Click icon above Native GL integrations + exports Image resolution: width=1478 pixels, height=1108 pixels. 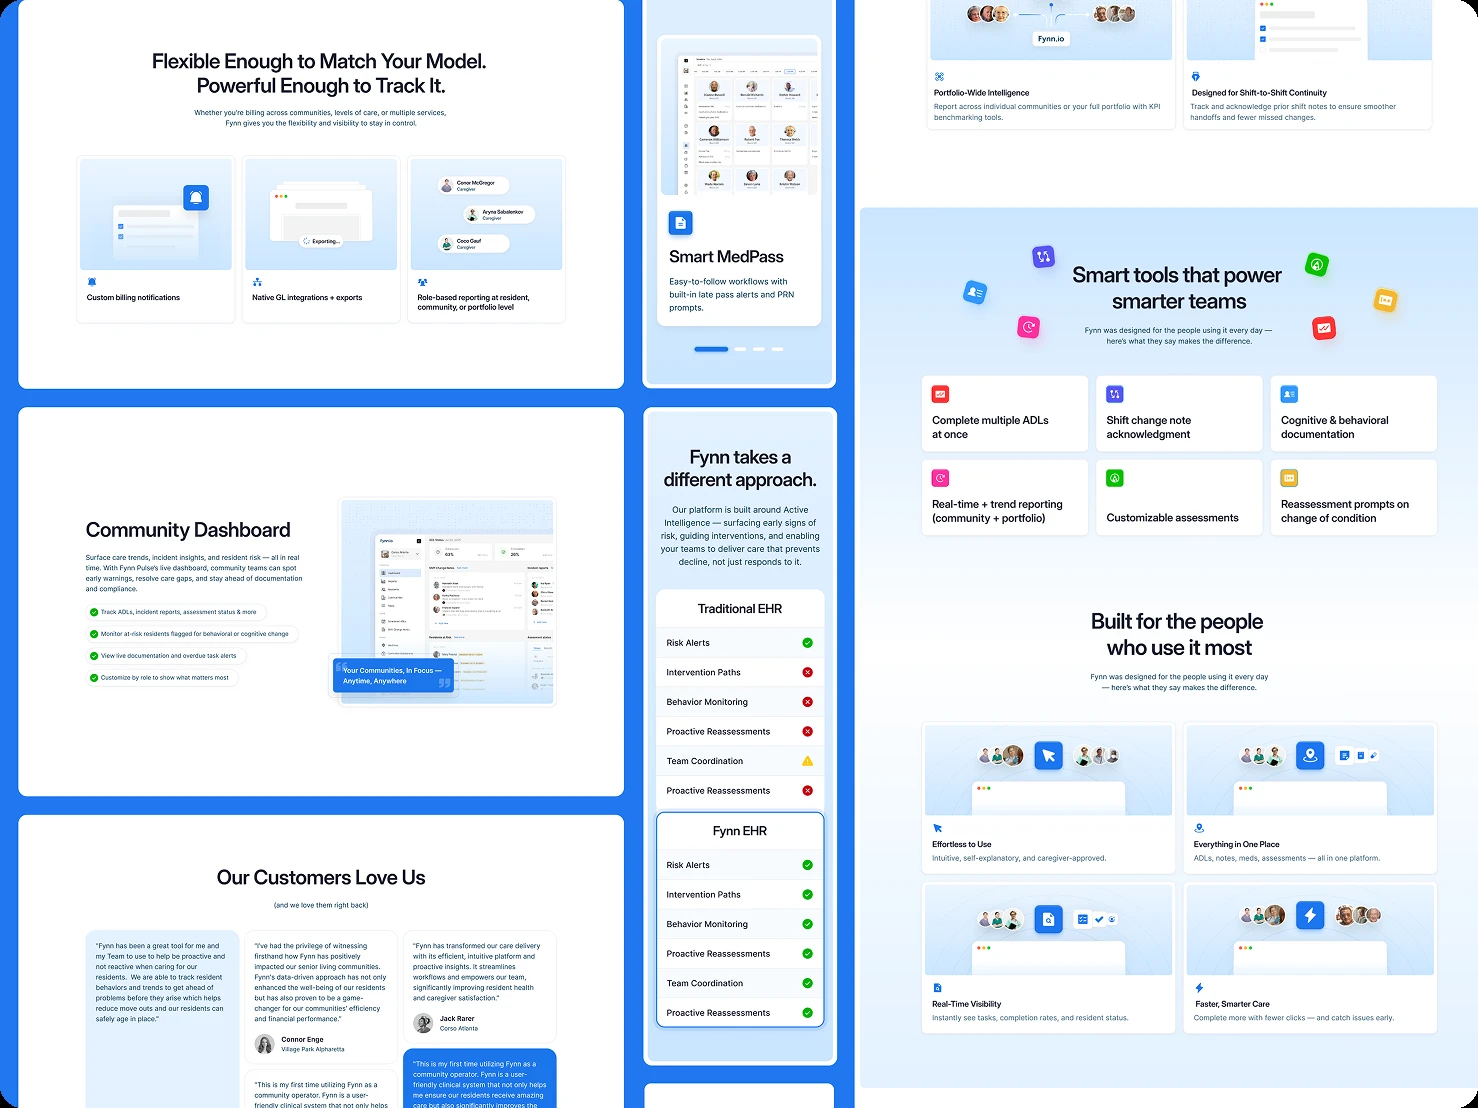click(x=257, y=282)
